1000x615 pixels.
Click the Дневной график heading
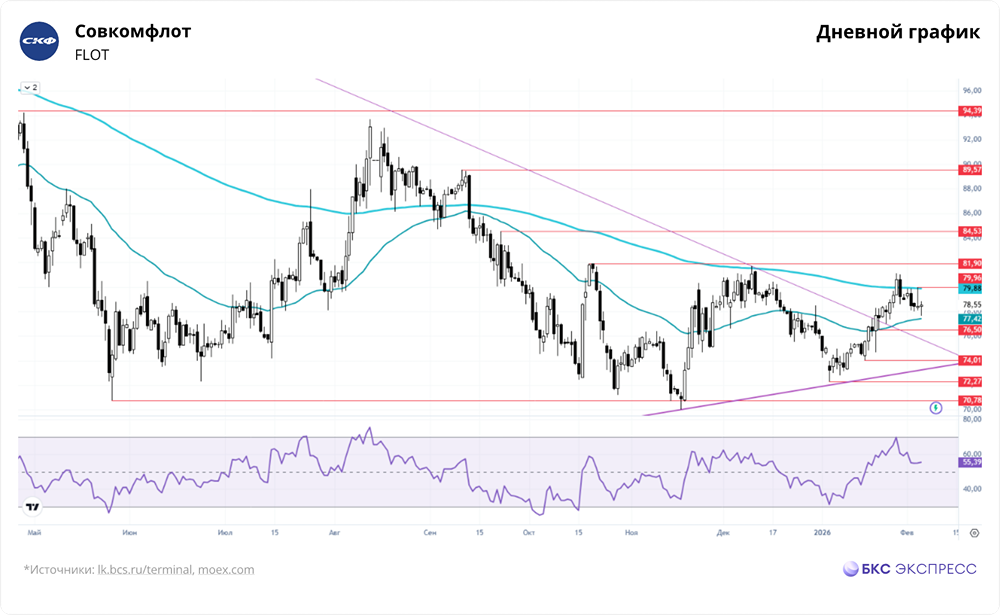point(898,33)
